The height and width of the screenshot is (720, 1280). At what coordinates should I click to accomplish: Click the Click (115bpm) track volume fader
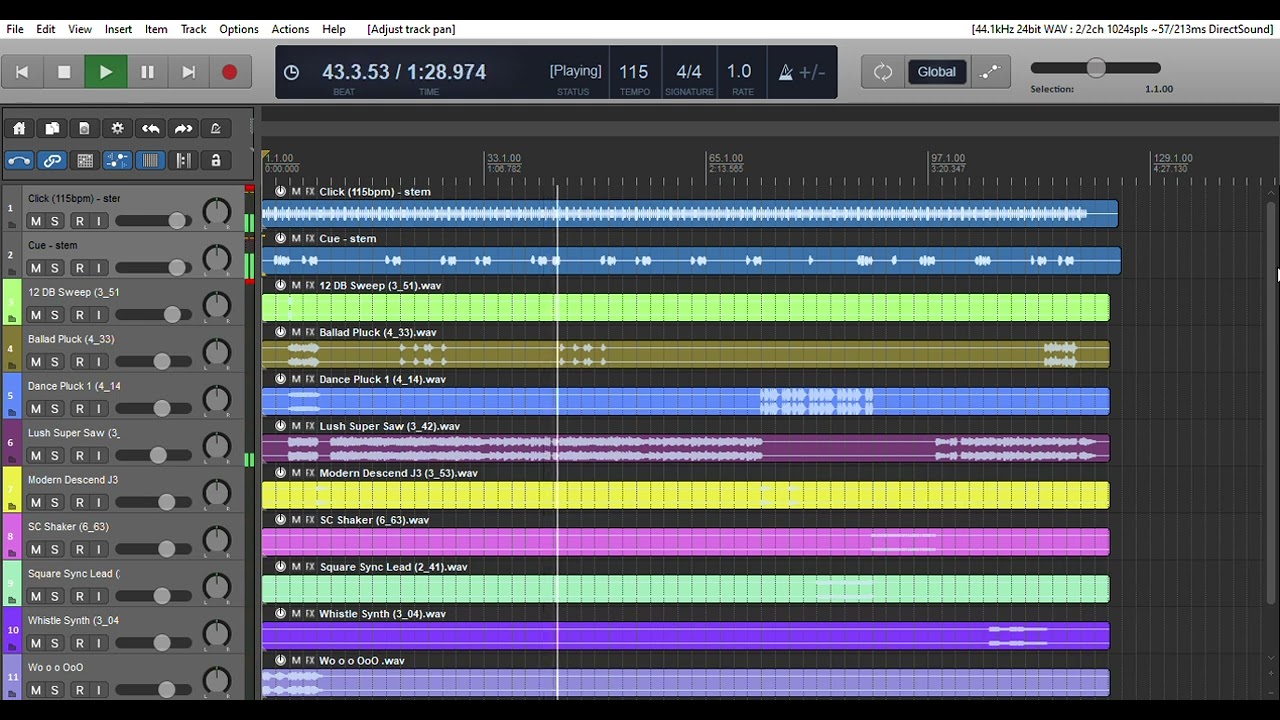177,221
